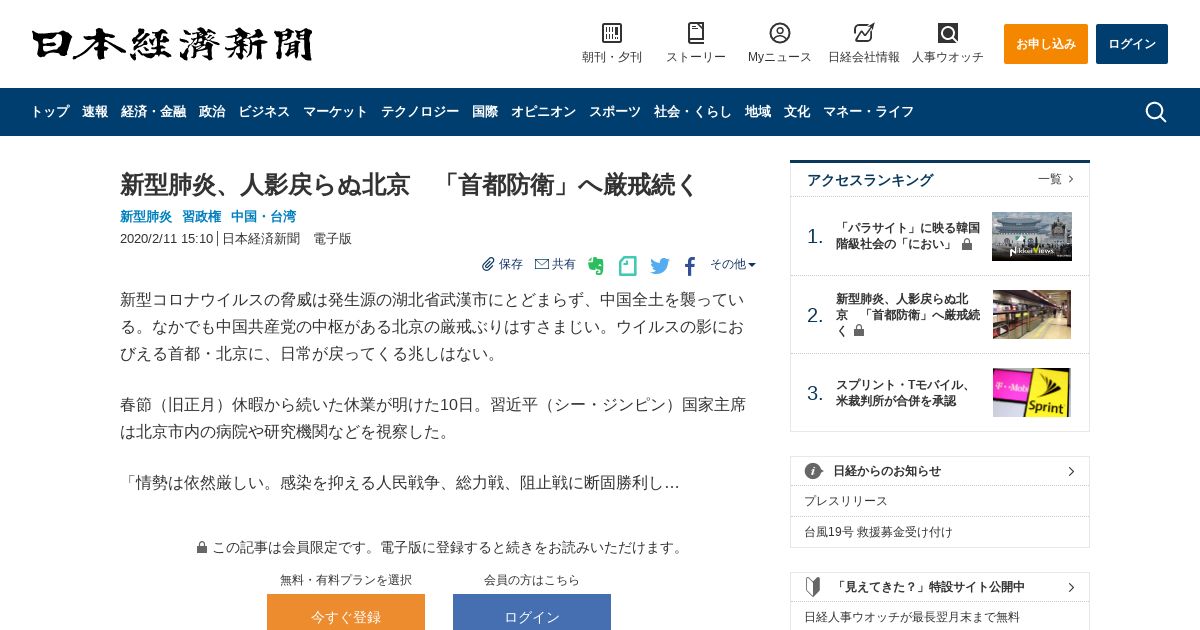Share the article to Evernote
1200x630 pixels.
click(x=596, y=266)
